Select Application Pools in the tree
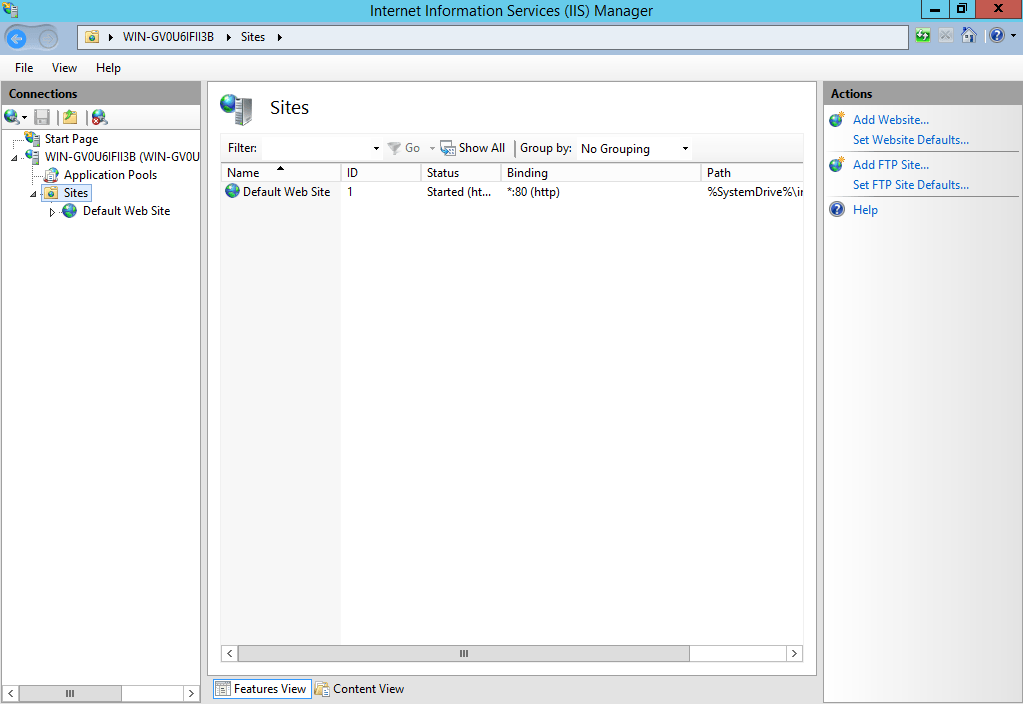The image size is (1023, 704). pos(110,175)
